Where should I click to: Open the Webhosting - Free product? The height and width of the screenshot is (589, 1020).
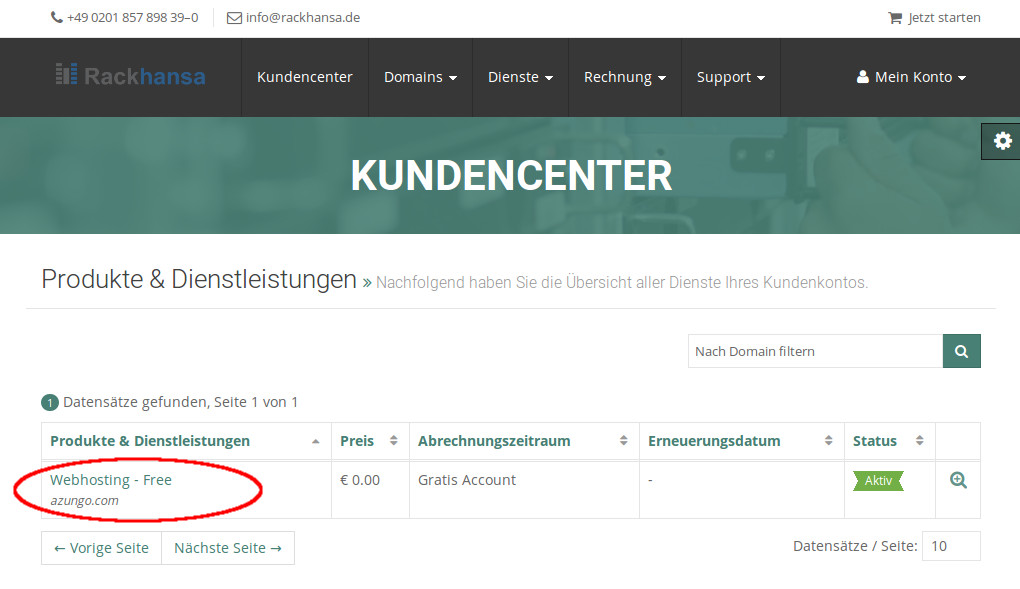tap(111, 480)
